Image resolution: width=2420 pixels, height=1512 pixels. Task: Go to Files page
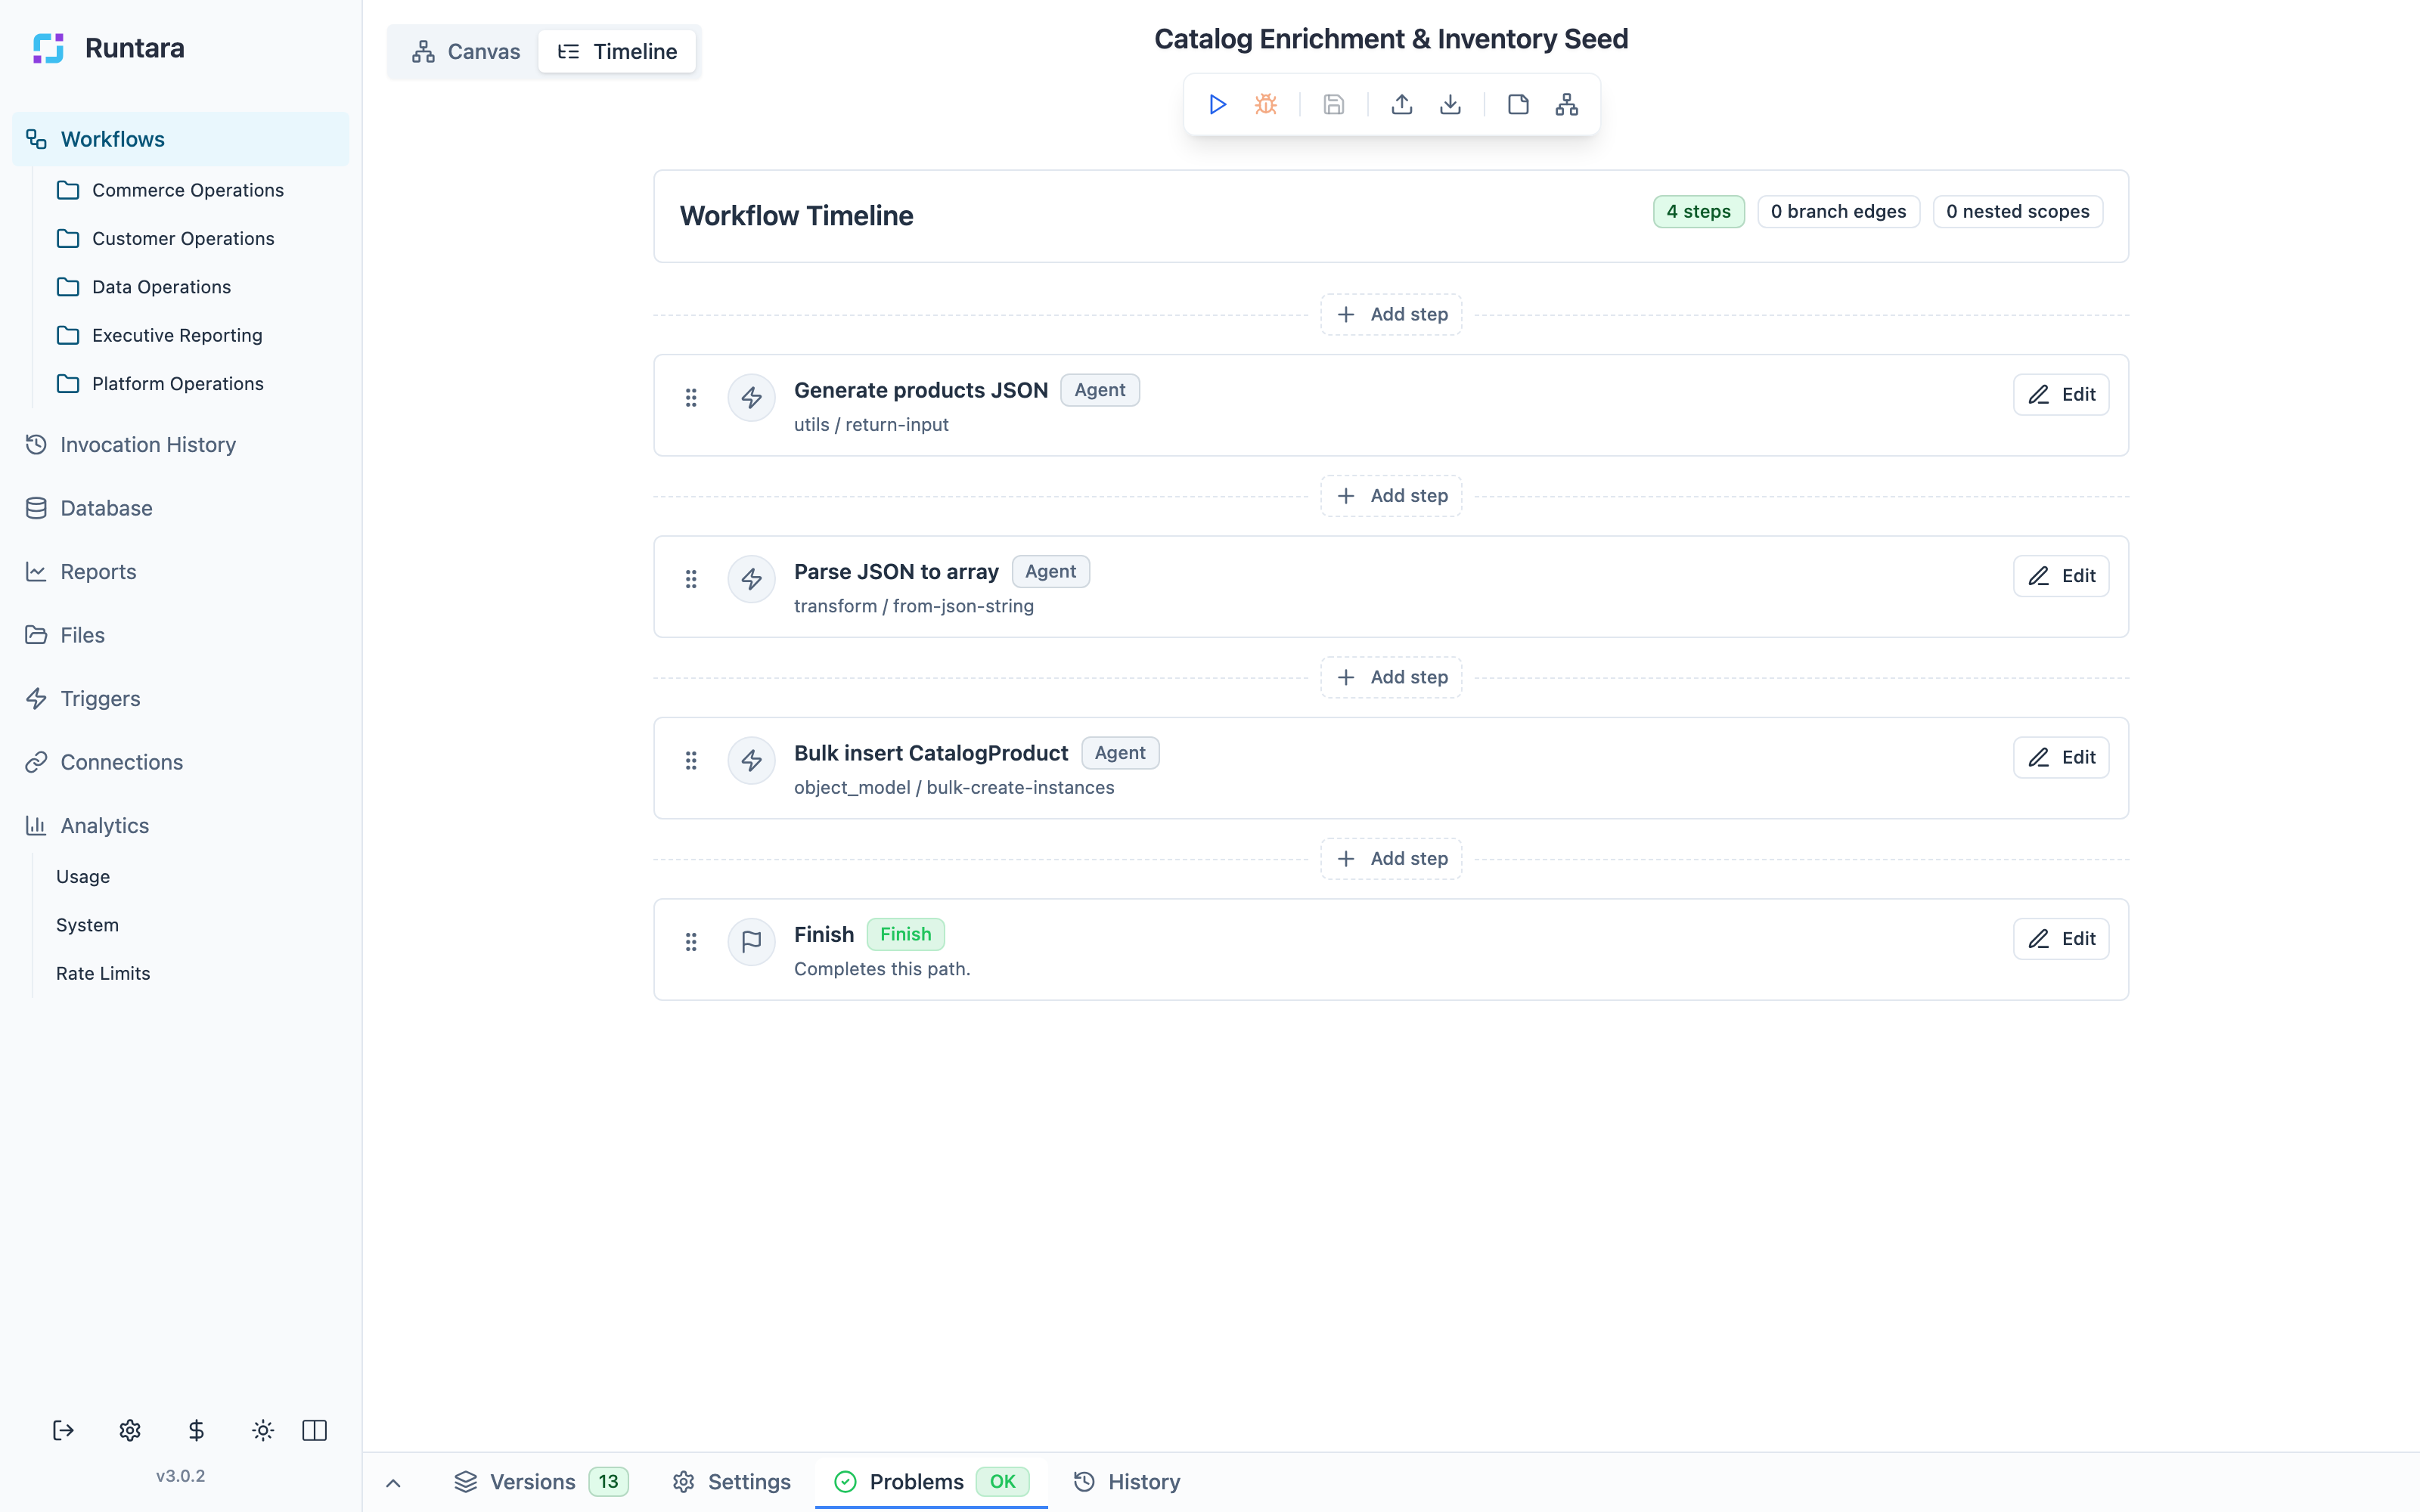coord(181,635)
